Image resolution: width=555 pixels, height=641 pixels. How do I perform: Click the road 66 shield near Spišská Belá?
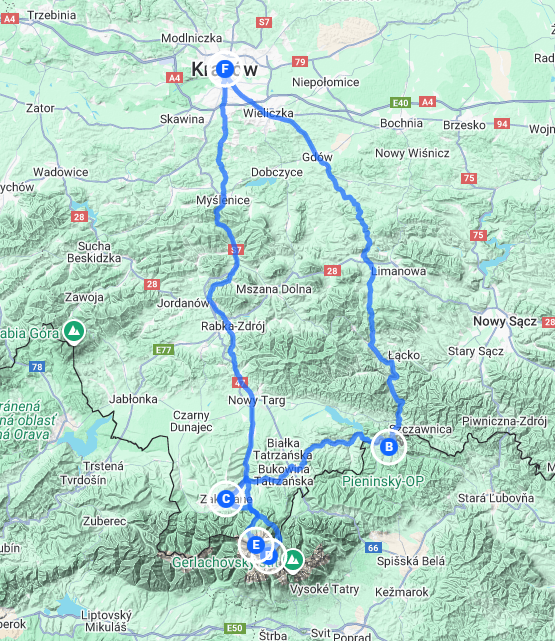coord(373,547)
